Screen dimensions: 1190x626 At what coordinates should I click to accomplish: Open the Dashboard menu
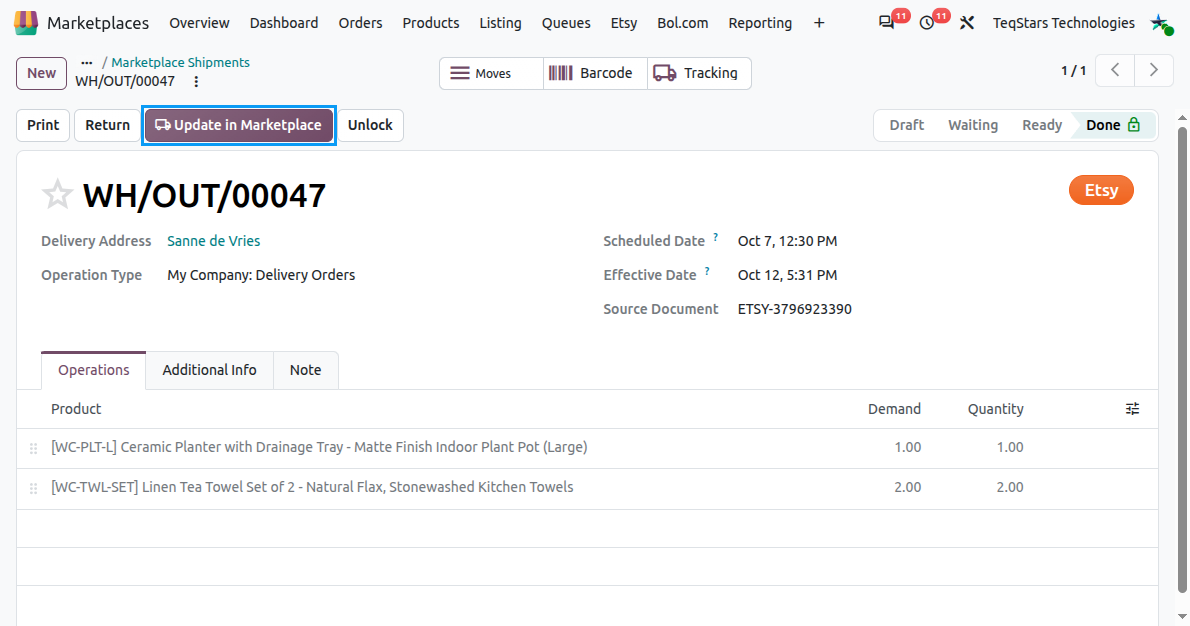pyautogui.click(x=284, y=23)
